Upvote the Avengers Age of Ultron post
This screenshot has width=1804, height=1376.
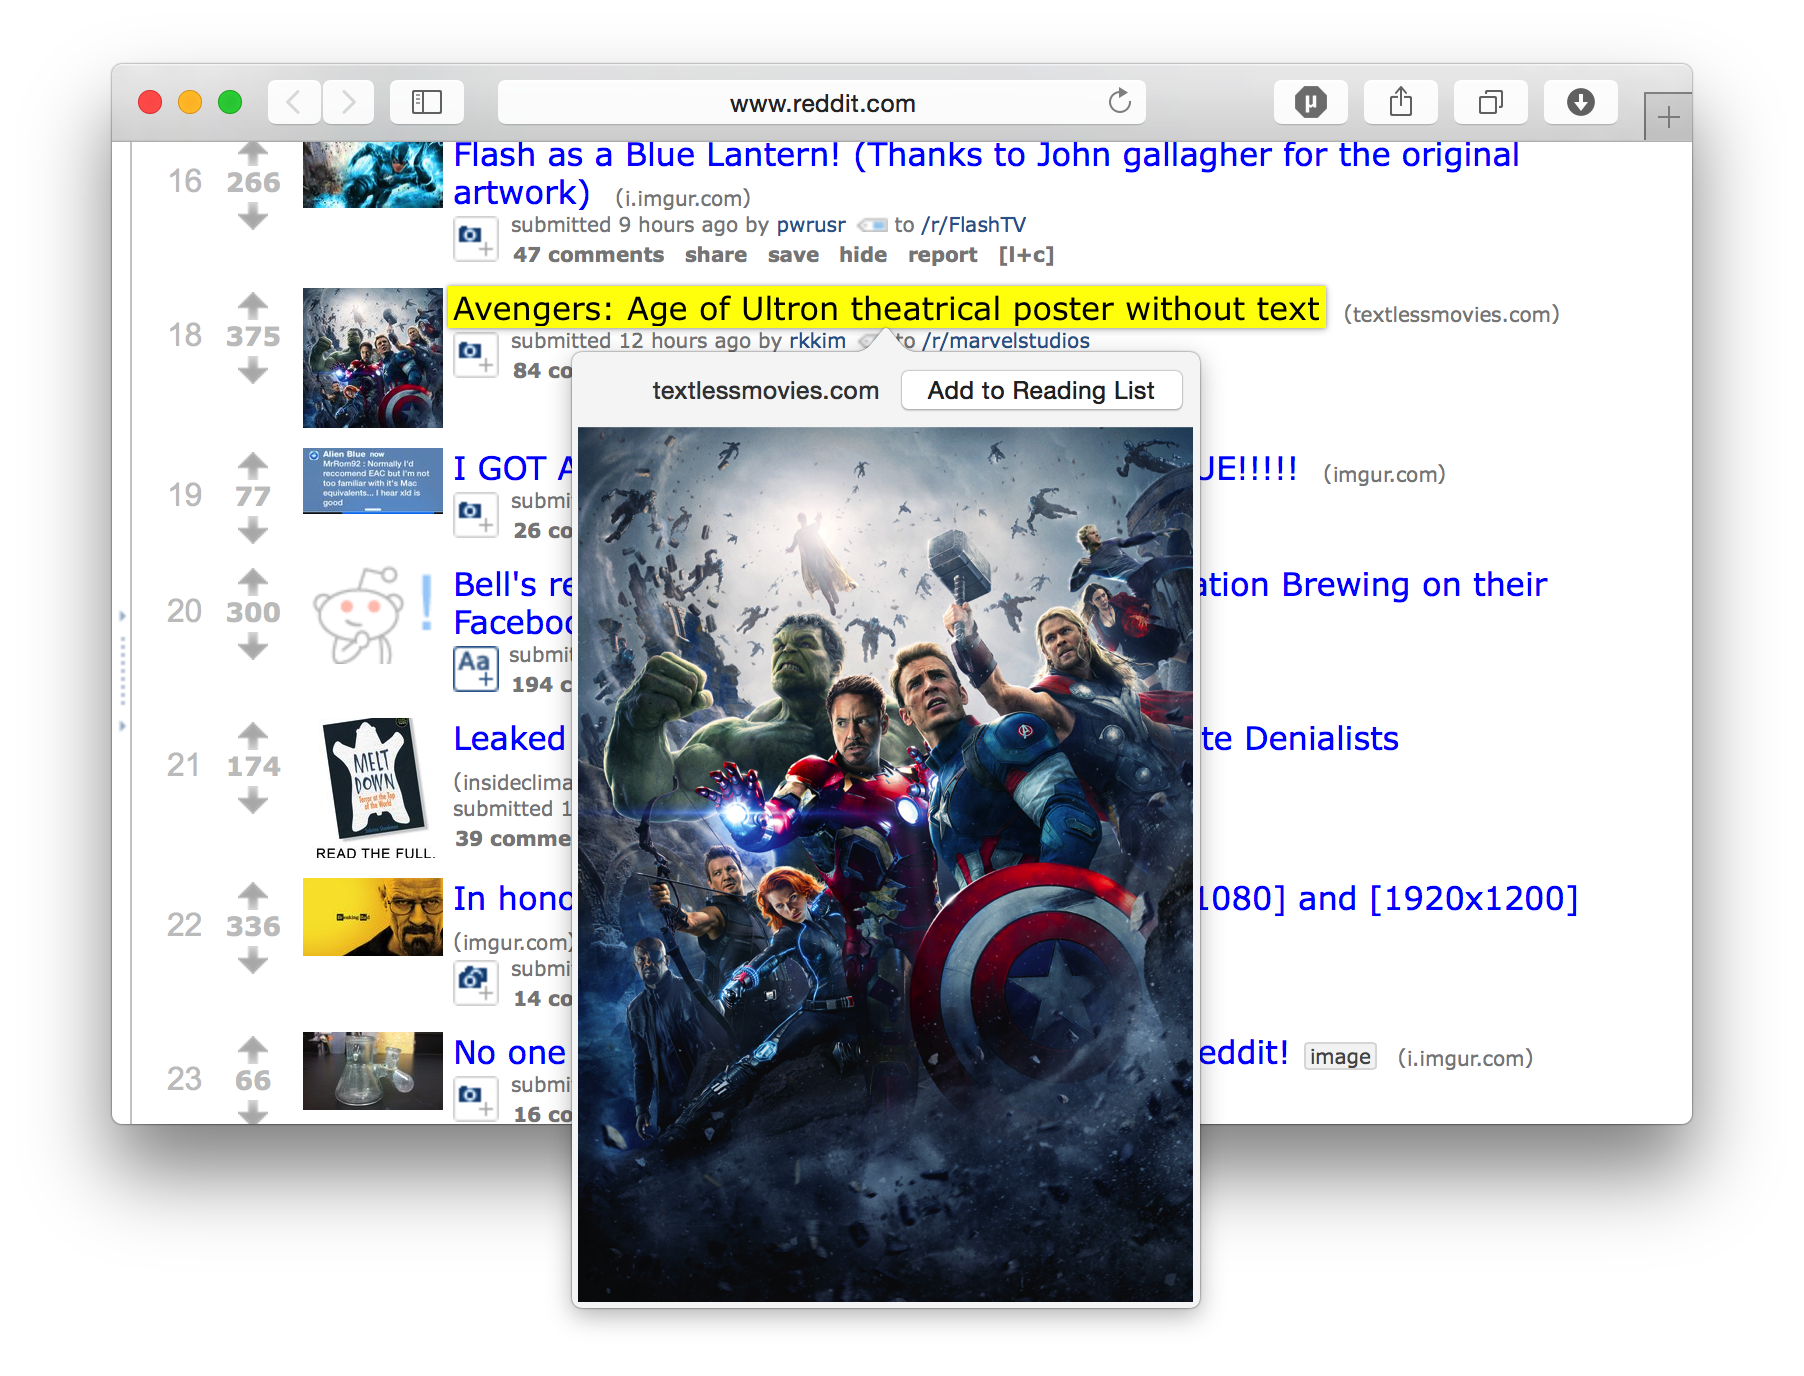coord(253,304)
